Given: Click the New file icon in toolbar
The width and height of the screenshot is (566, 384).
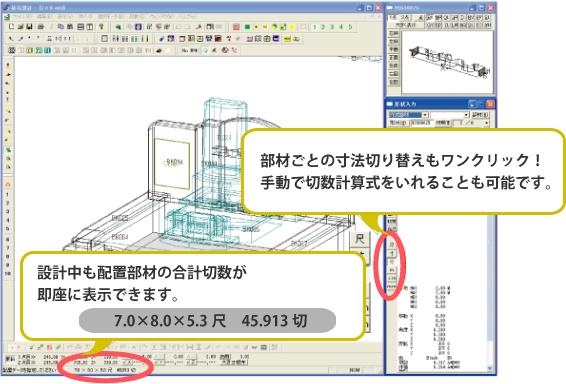Looking at the screenshot, I should pos(12,27).
